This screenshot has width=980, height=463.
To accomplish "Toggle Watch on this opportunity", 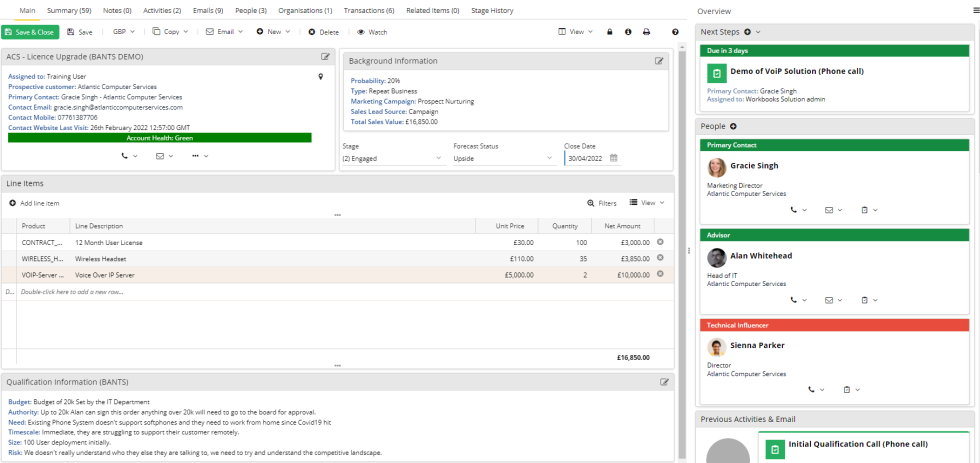I will click(372, 32).
